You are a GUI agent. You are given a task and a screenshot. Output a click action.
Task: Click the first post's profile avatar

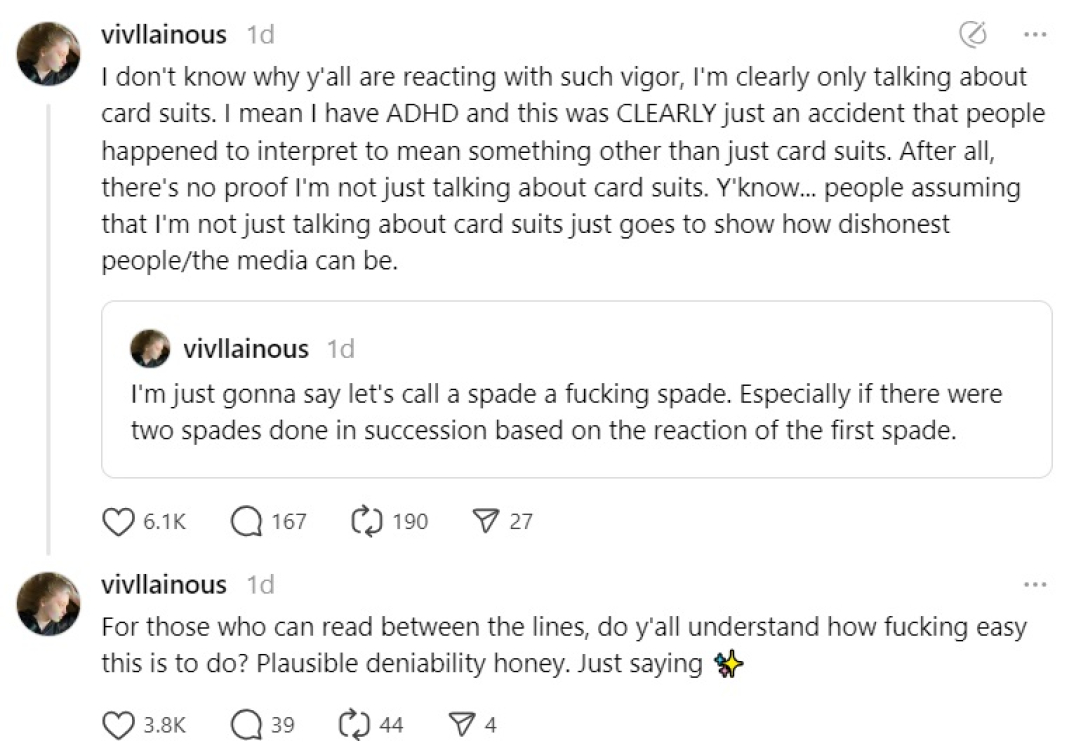49,54
